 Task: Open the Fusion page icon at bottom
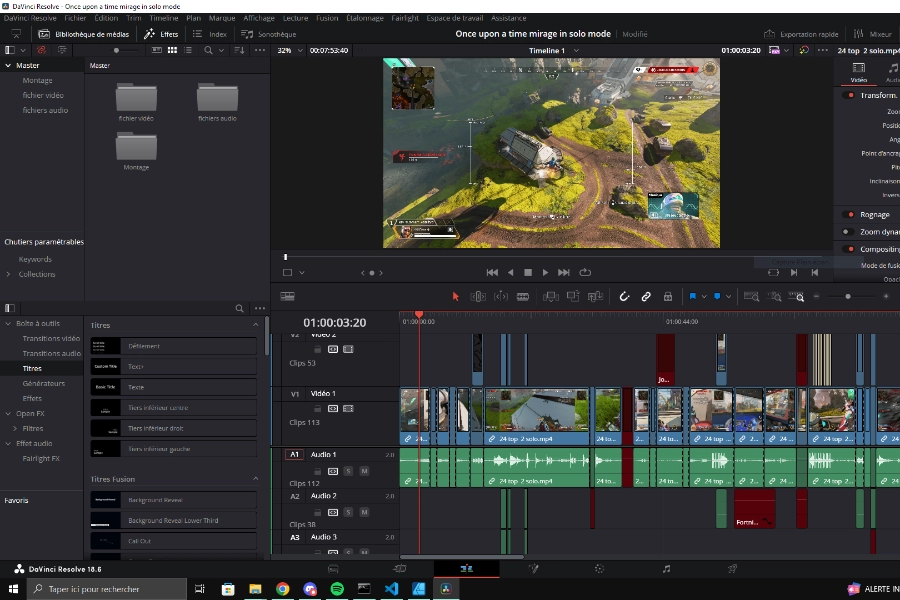(533, 569)
